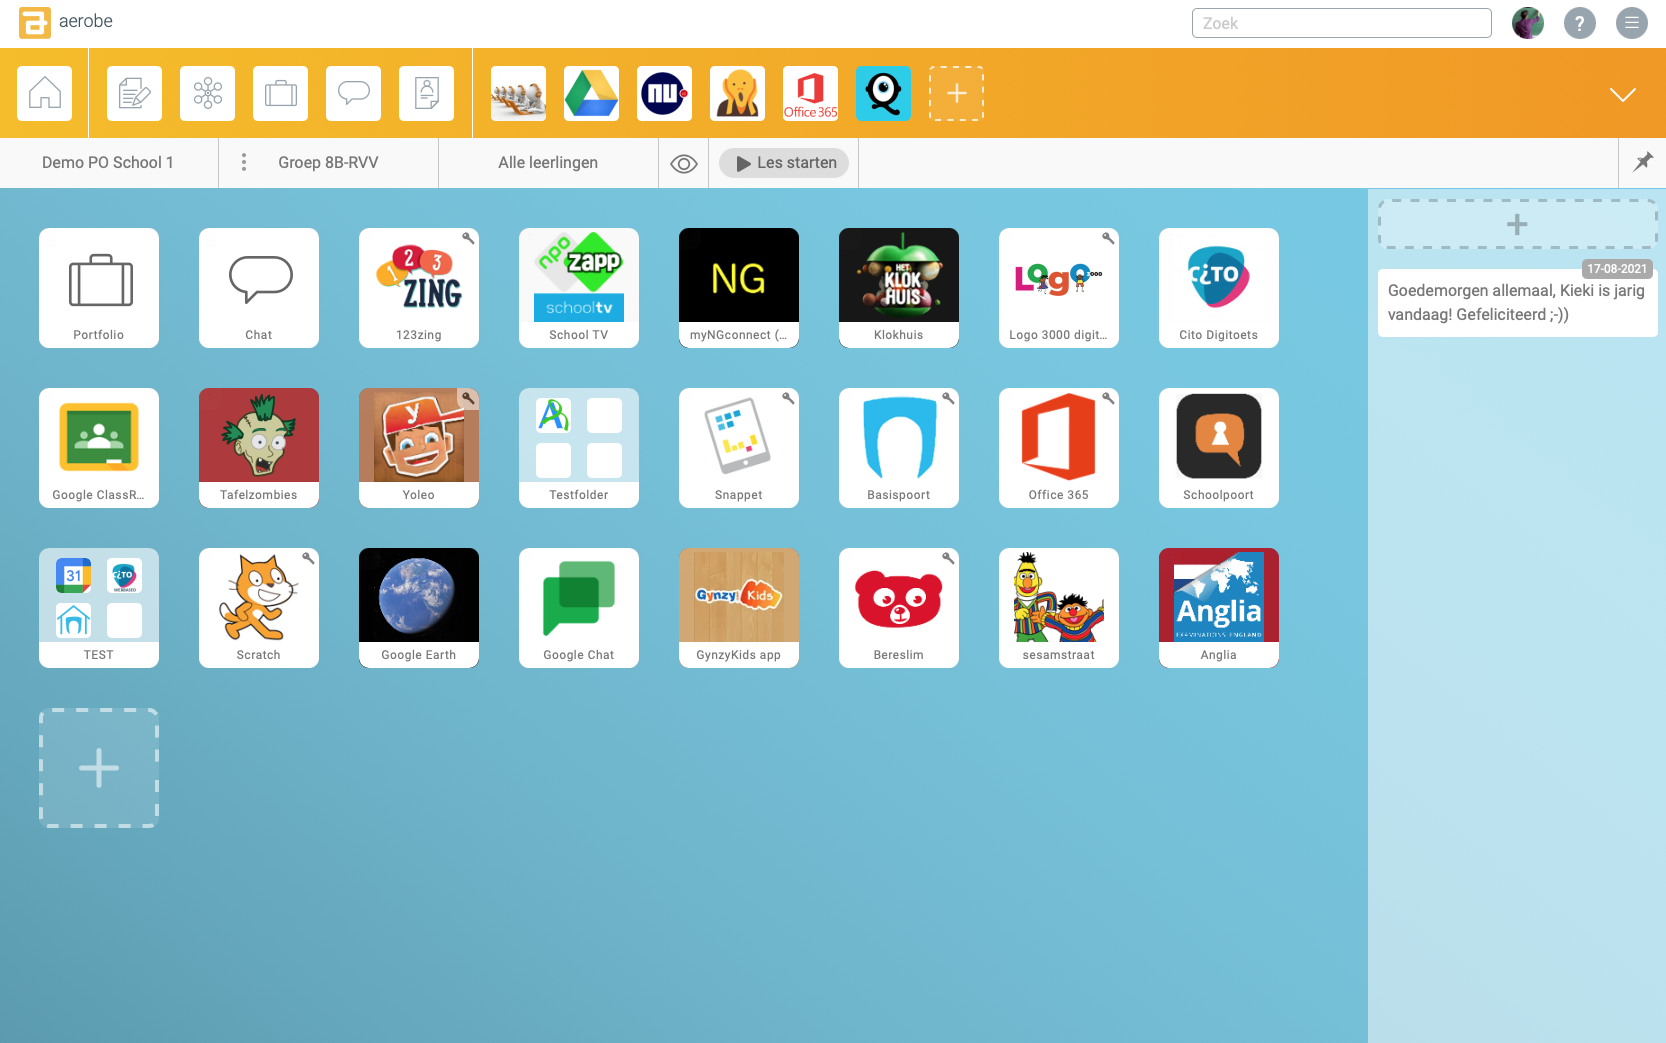The height and width of the screenshot is (1043, 1666).
Task: Open the user avatar profile menu
Action: (1527, 23)
